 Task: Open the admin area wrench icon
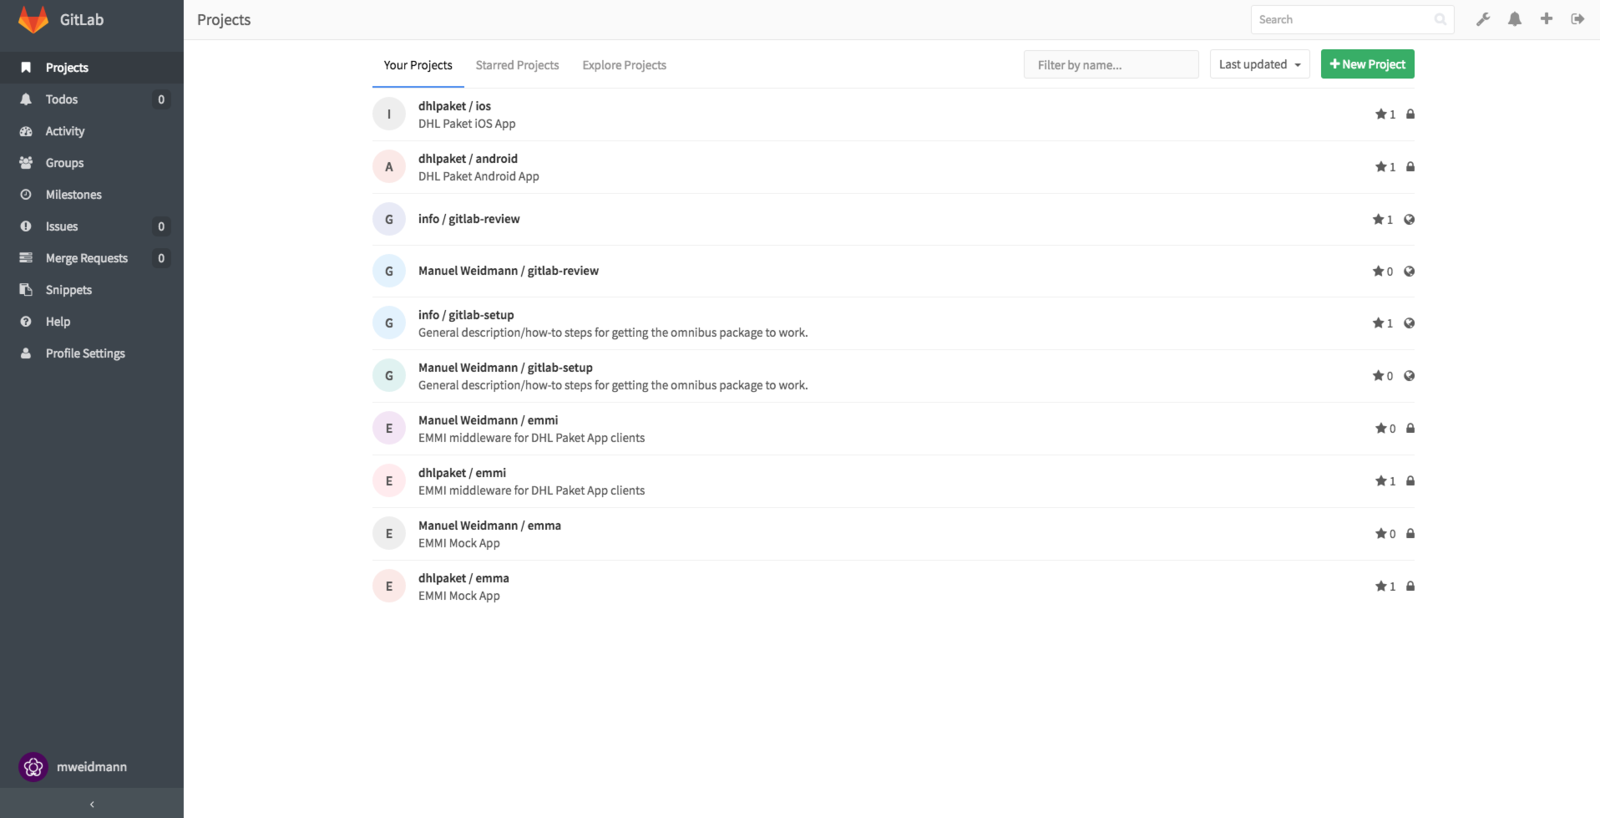pyautogui.click(x=1483, y=19)
